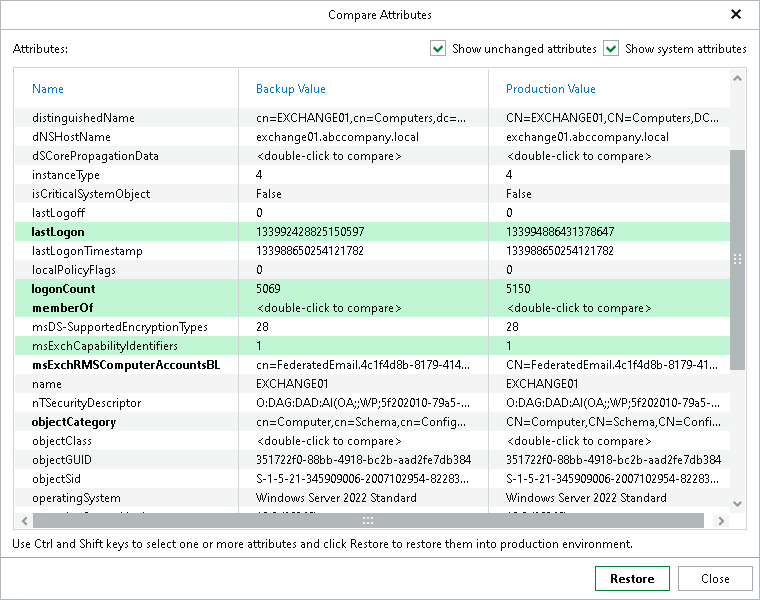
Task: Click the Restore button
Action: click(632, 579)
